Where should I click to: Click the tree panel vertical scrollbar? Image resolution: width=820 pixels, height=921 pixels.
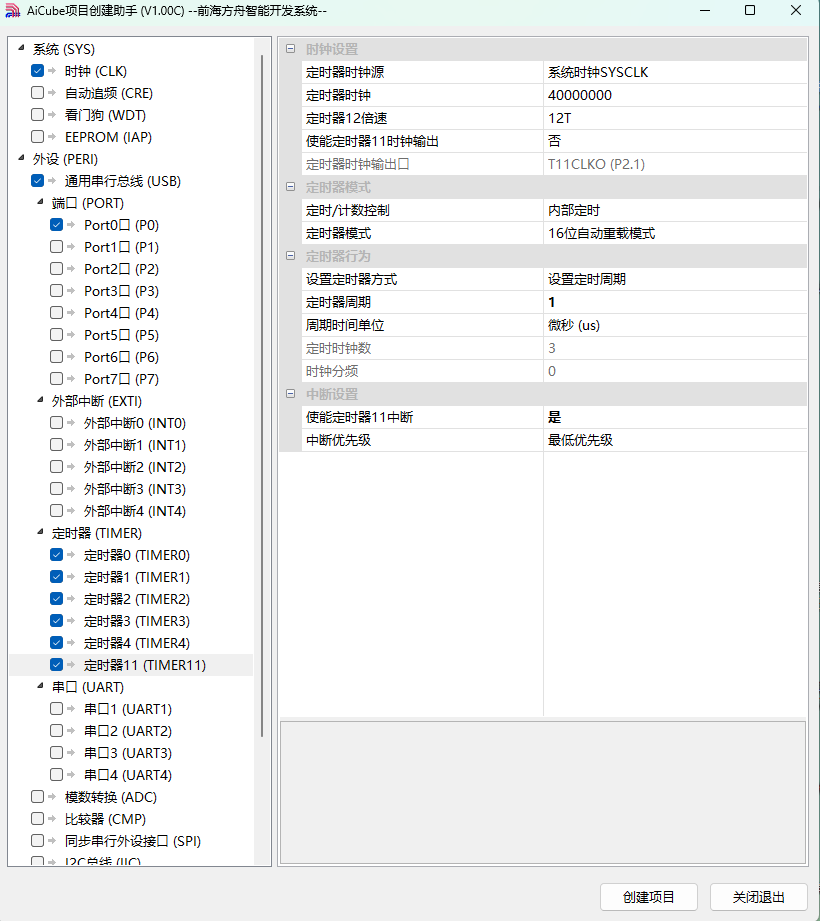click(x=262, y=396)
